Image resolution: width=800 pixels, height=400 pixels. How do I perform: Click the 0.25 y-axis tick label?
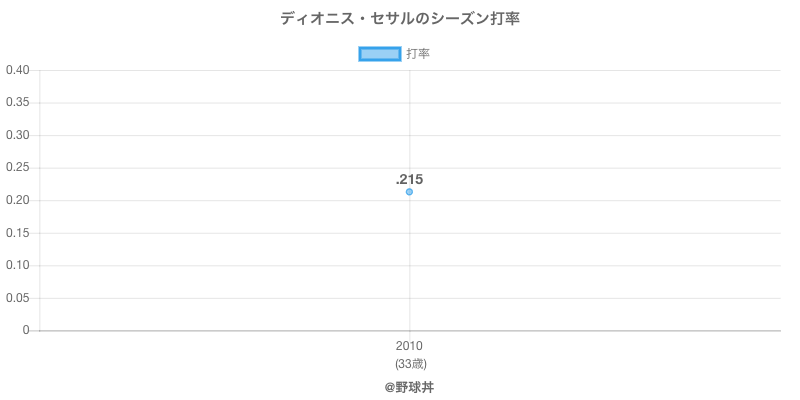pyautogui.click(x=17, y=168)
